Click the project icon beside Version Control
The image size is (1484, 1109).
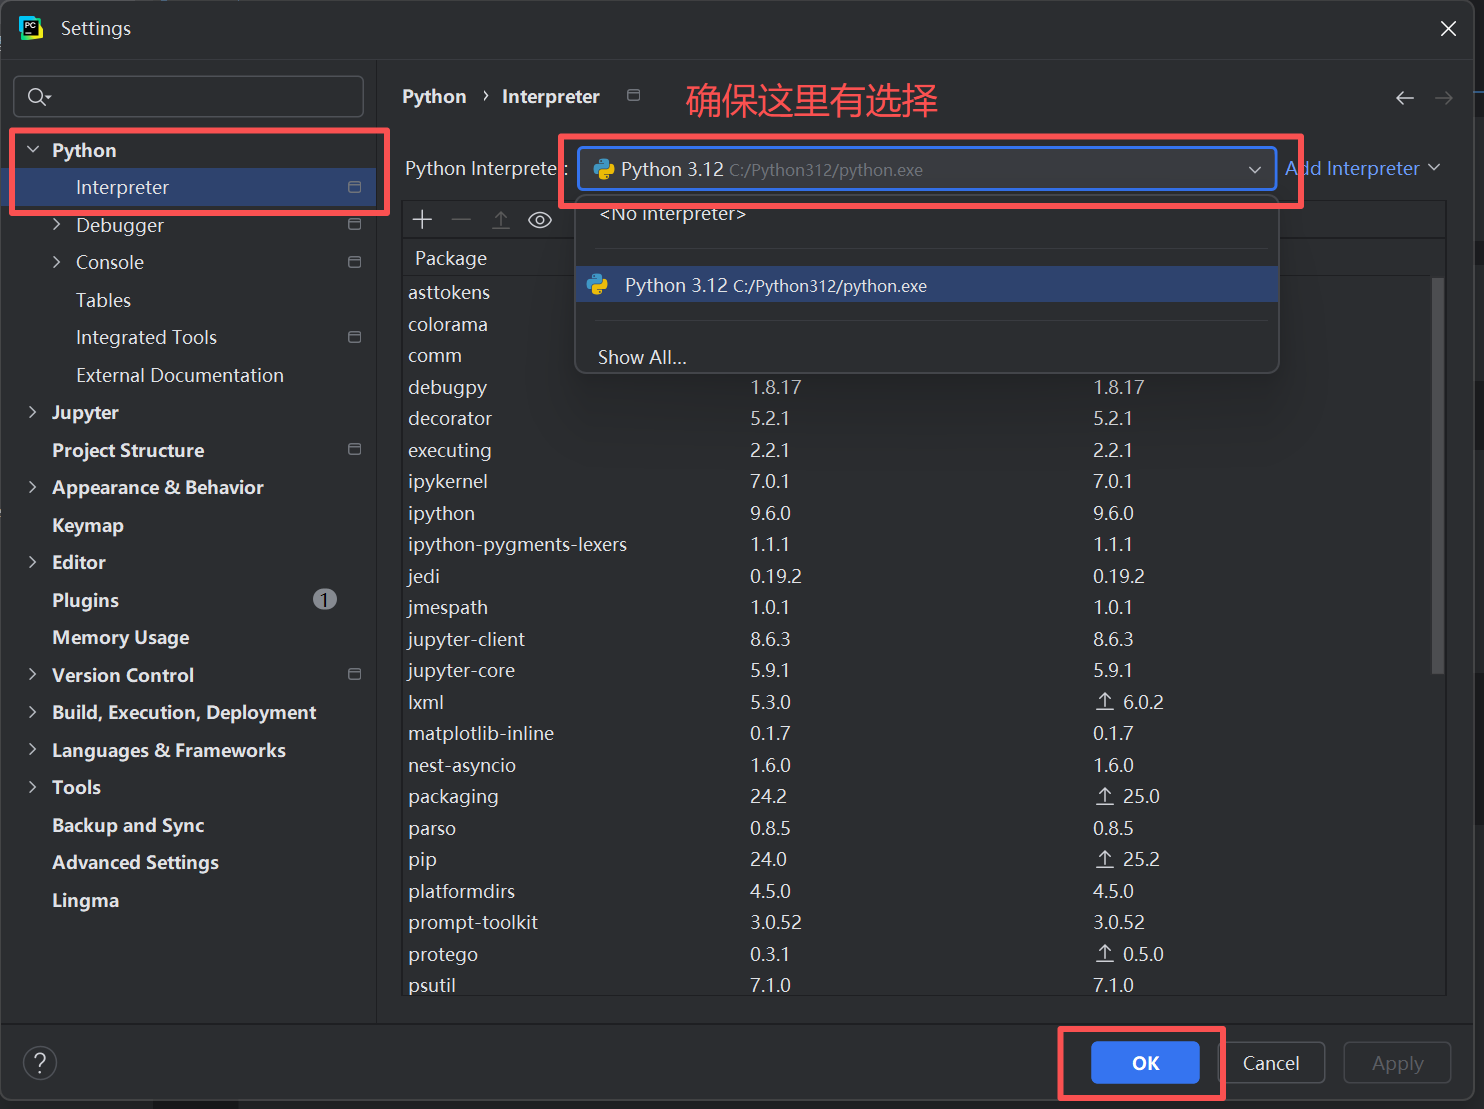[x=354, y=675]
